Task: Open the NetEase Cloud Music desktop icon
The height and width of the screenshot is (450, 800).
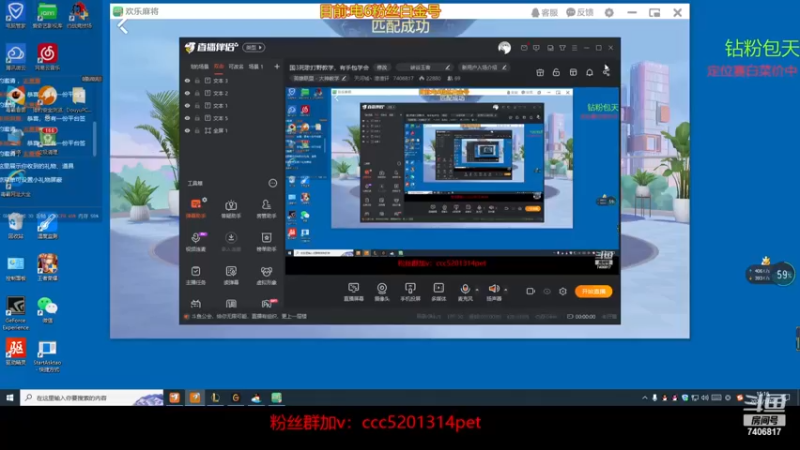Action: point(47,57)
